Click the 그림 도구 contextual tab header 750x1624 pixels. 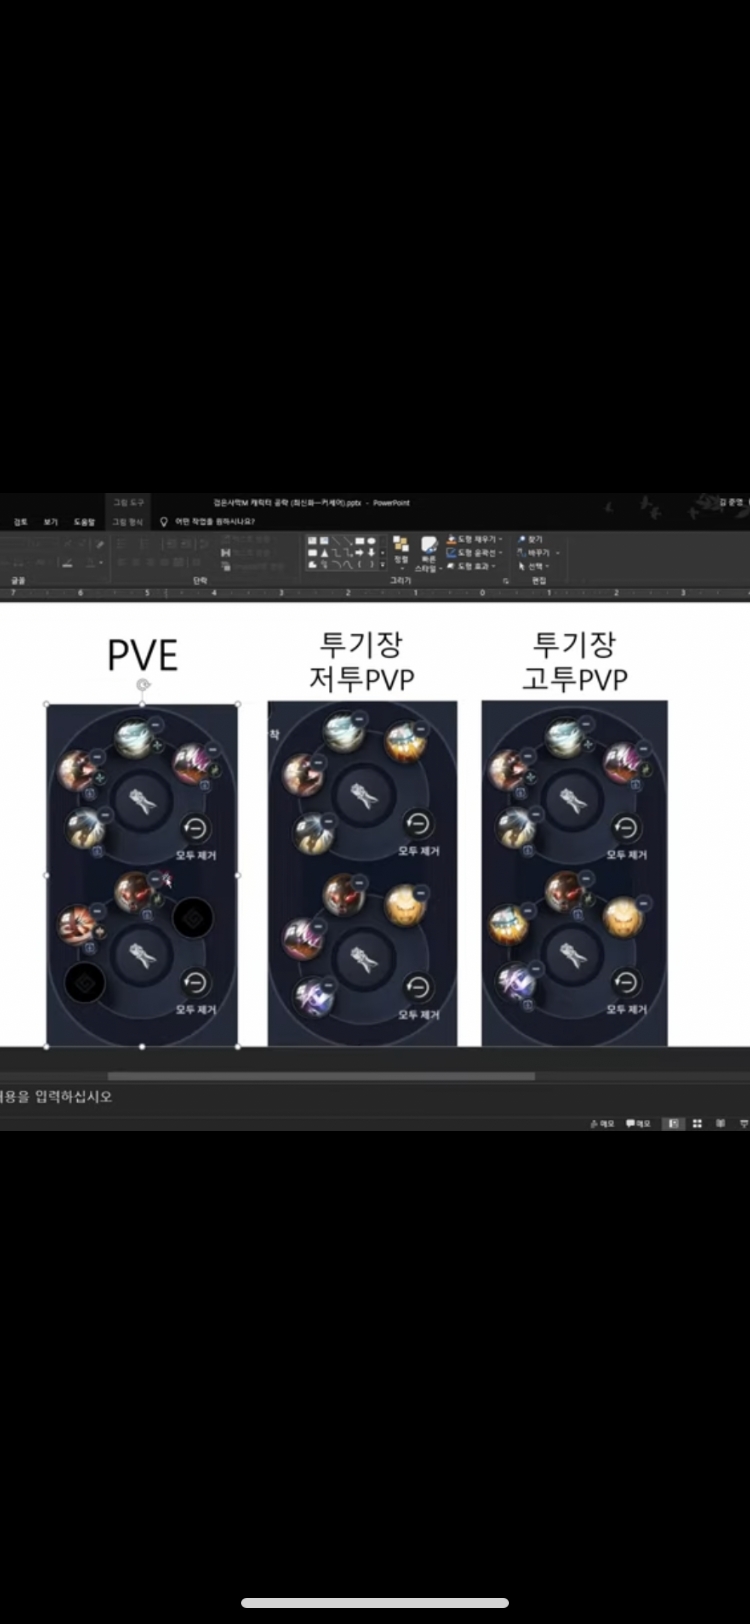tap(128, 502)
